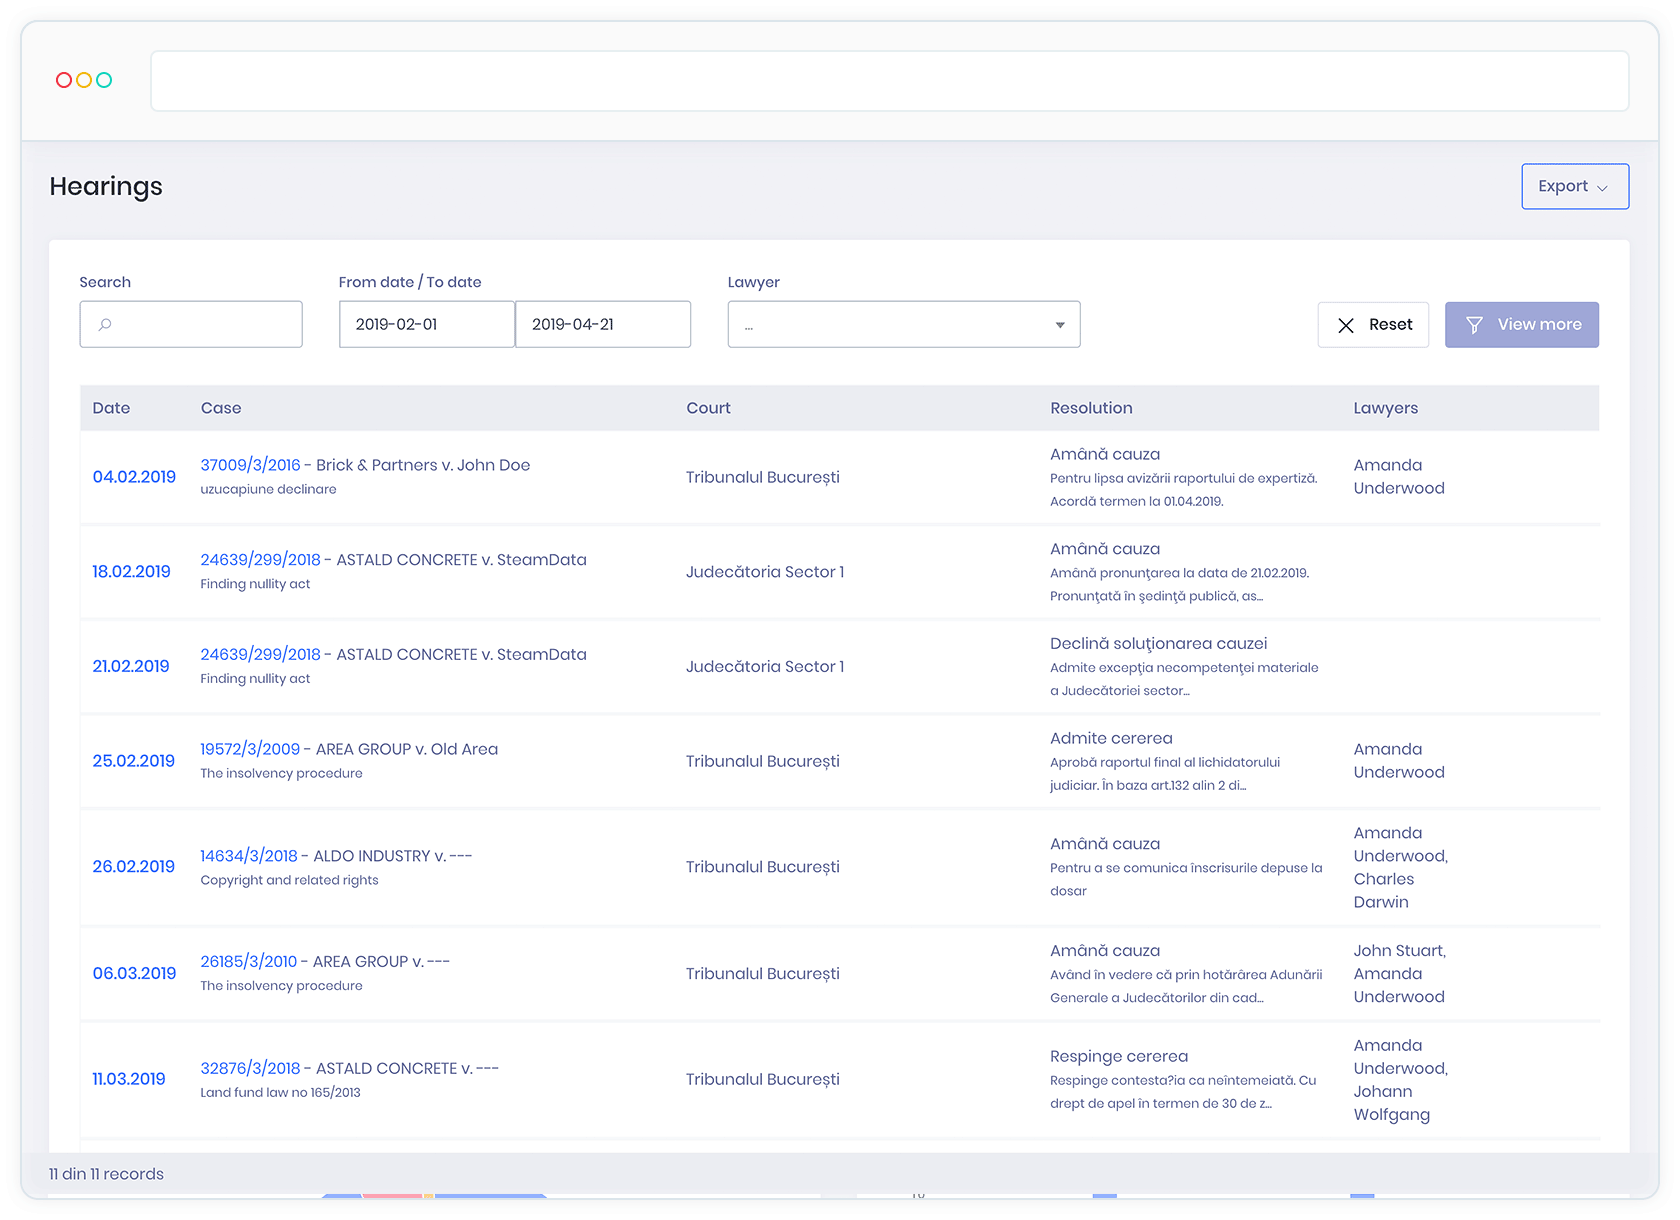Focus the Search input field
The width and height of the screenshot is (1680, 1220).
coord(191,324)
